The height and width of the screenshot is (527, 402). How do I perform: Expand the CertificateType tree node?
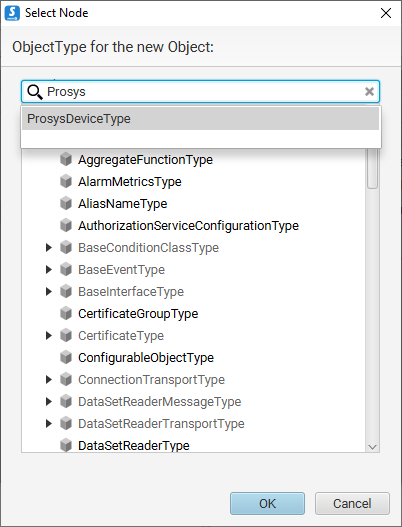coord(49,335)
